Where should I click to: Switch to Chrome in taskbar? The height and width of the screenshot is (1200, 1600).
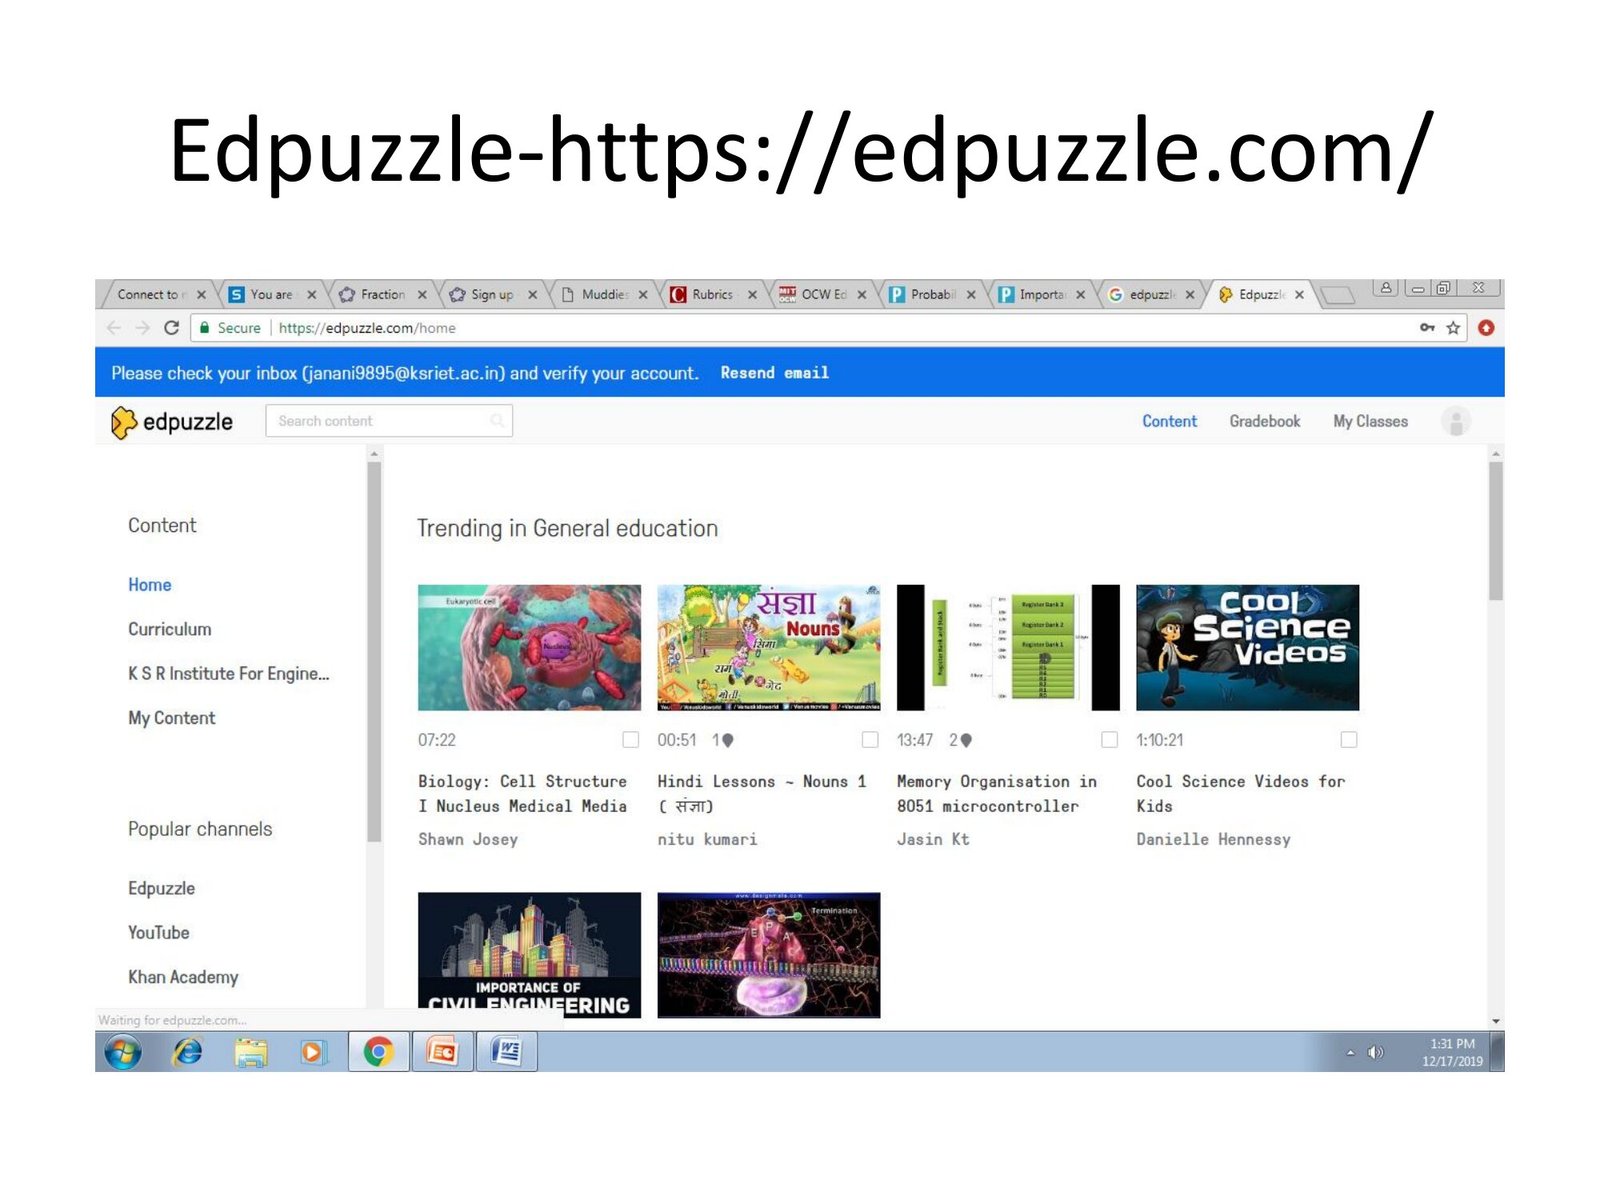coord(378,1052)
